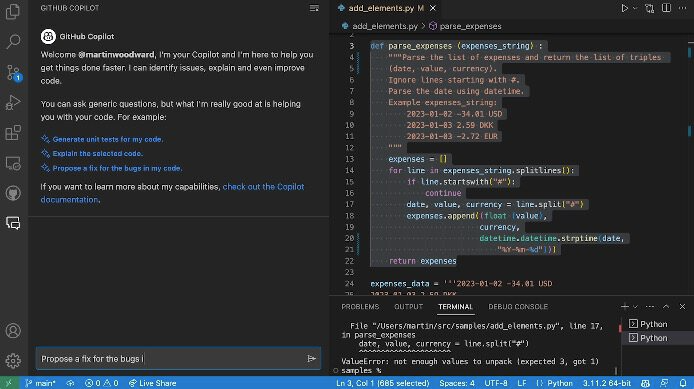Open Source Control view with badge
The width and height of the screenshot is (694, 389).
(13, 72)
